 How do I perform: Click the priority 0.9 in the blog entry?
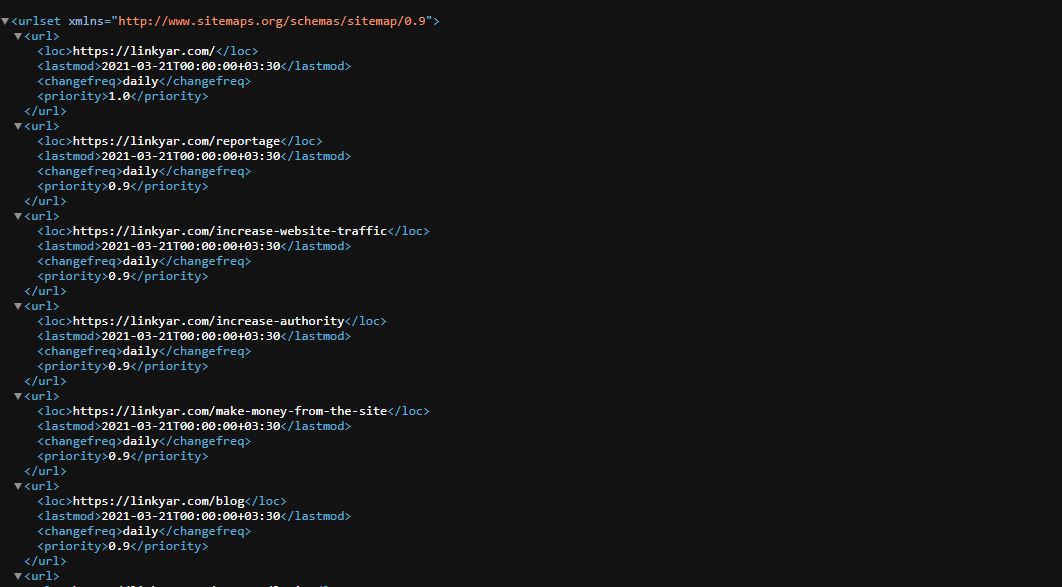[119, 546]
